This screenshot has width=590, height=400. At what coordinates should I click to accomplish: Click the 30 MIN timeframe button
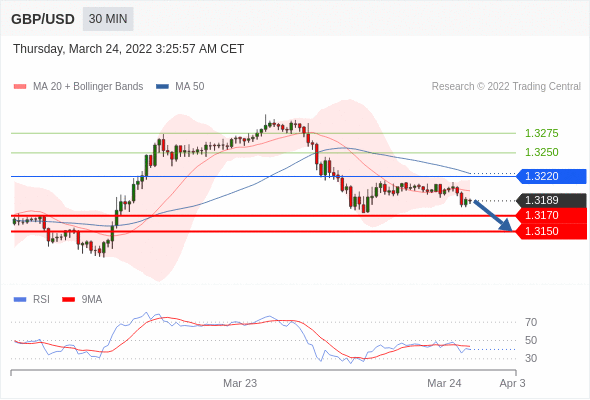click(x=108, y=19)
